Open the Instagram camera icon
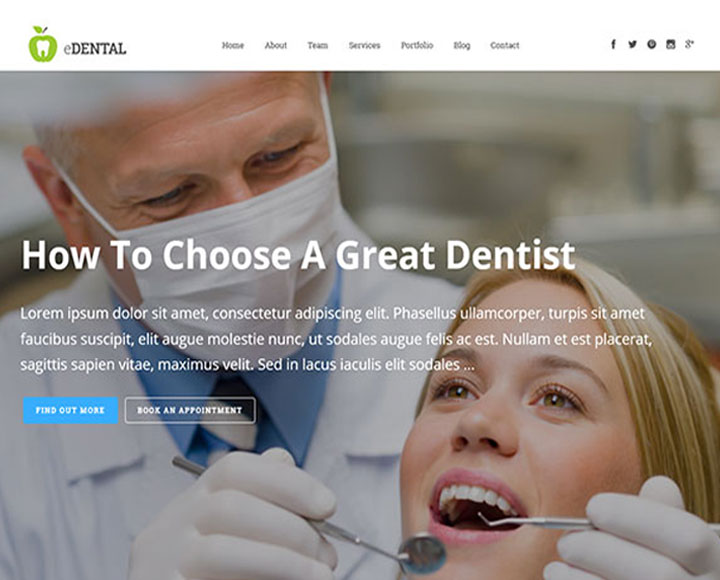The width and height of the screenshot is (720, 580). (x=670, y=44)
